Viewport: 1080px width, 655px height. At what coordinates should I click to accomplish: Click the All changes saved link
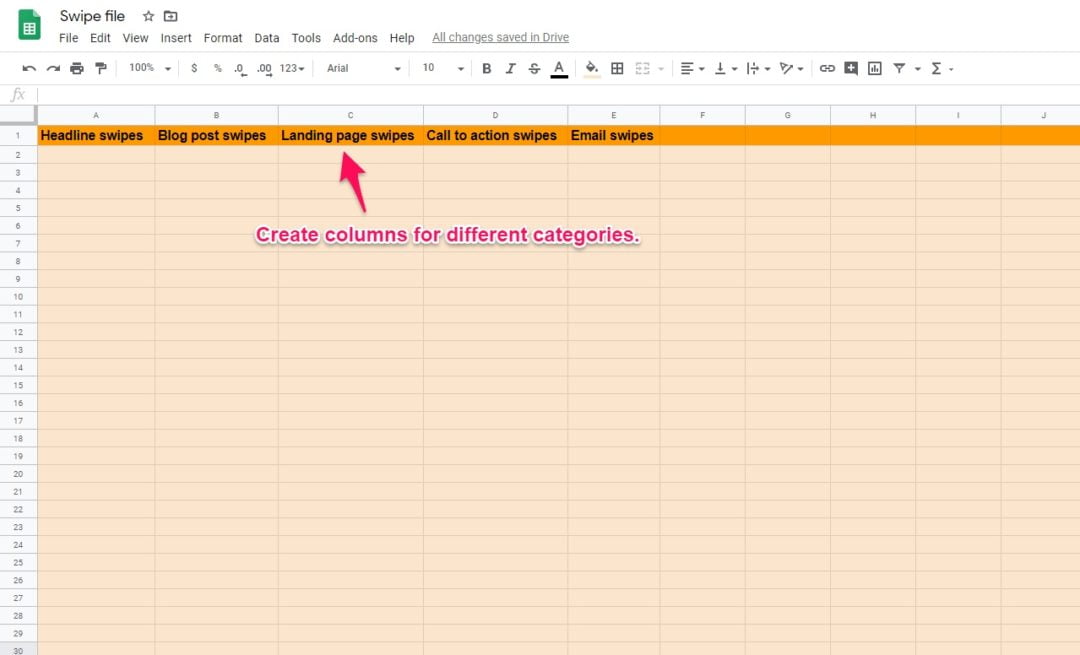click(x=500, y=37)
